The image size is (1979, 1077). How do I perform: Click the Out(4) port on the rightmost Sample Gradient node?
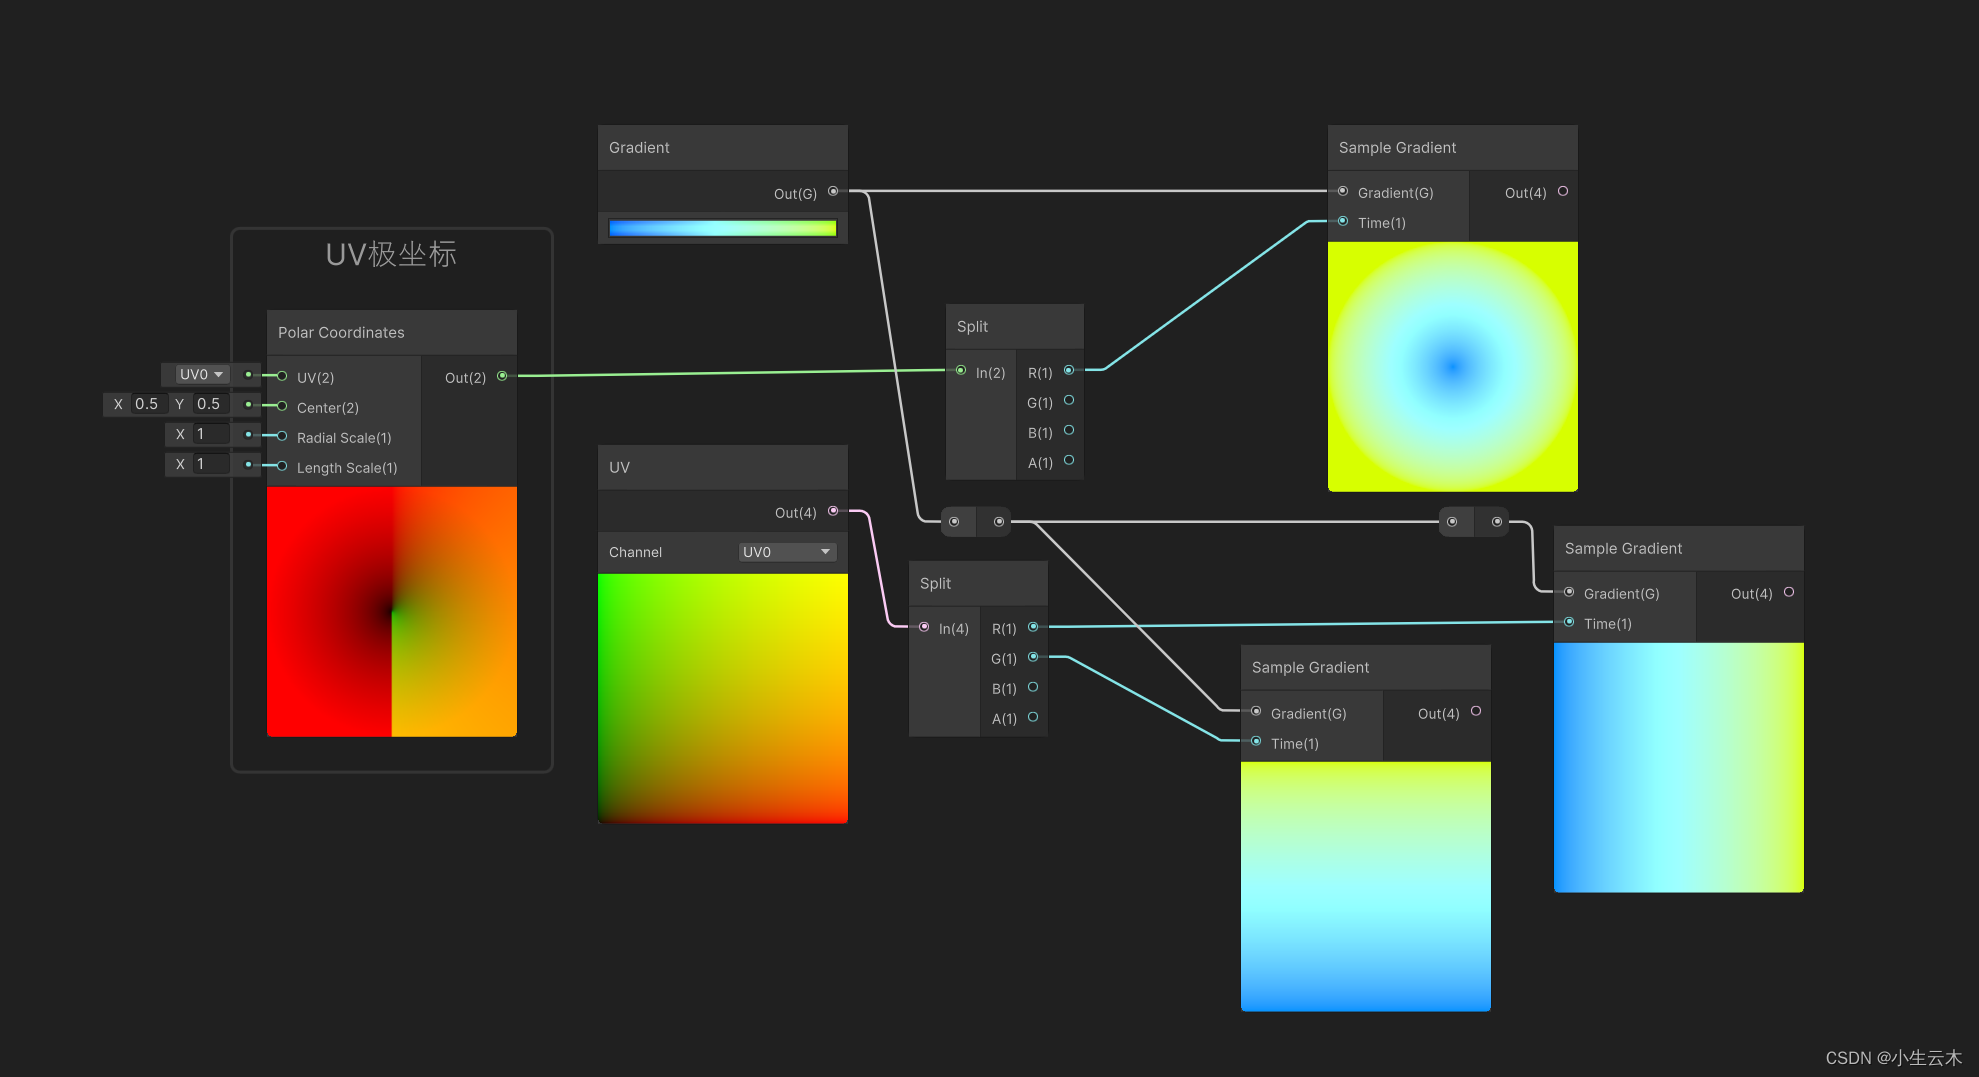click(1790, 591)
